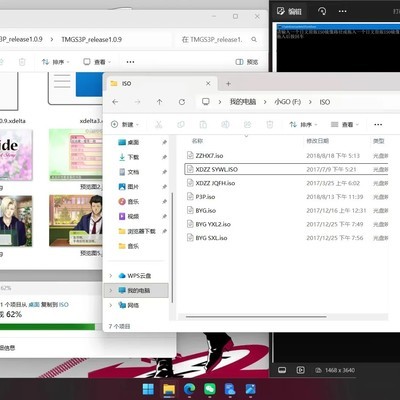Image resolution: width=400 pixels, height=400 pixels.
Task: Open 桌面 in the quick access sidebar
Action: tap(133, 142)
